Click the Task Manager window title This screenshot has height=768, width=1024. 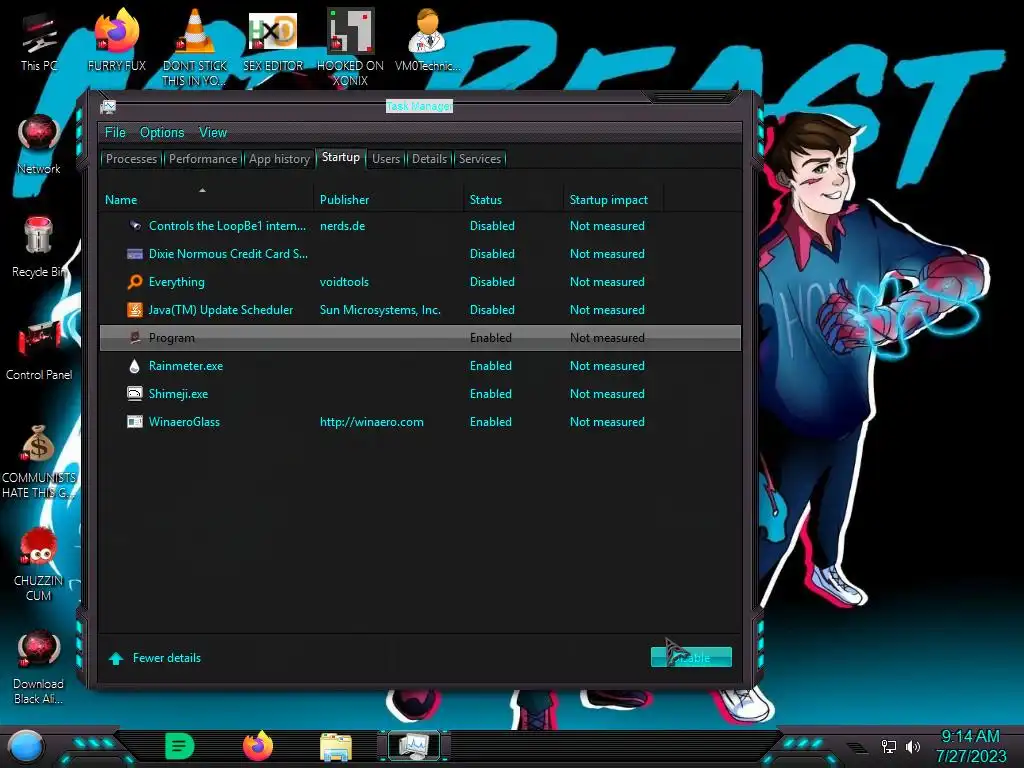pyautogui.click(x=419, y=106)
